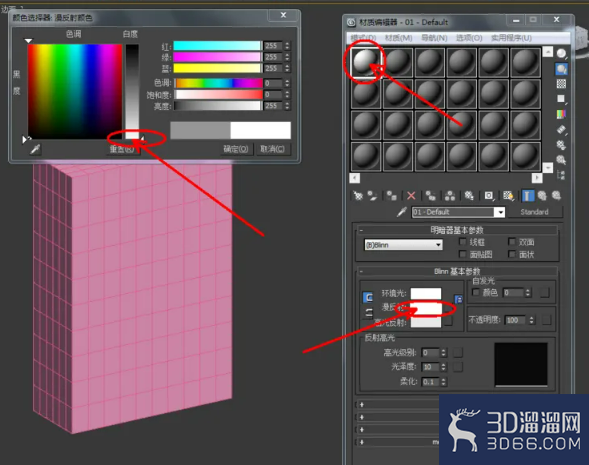Screen dimensions: 589x465
Task: Toggle diffuse-specular color lock button
Action: 368,312
